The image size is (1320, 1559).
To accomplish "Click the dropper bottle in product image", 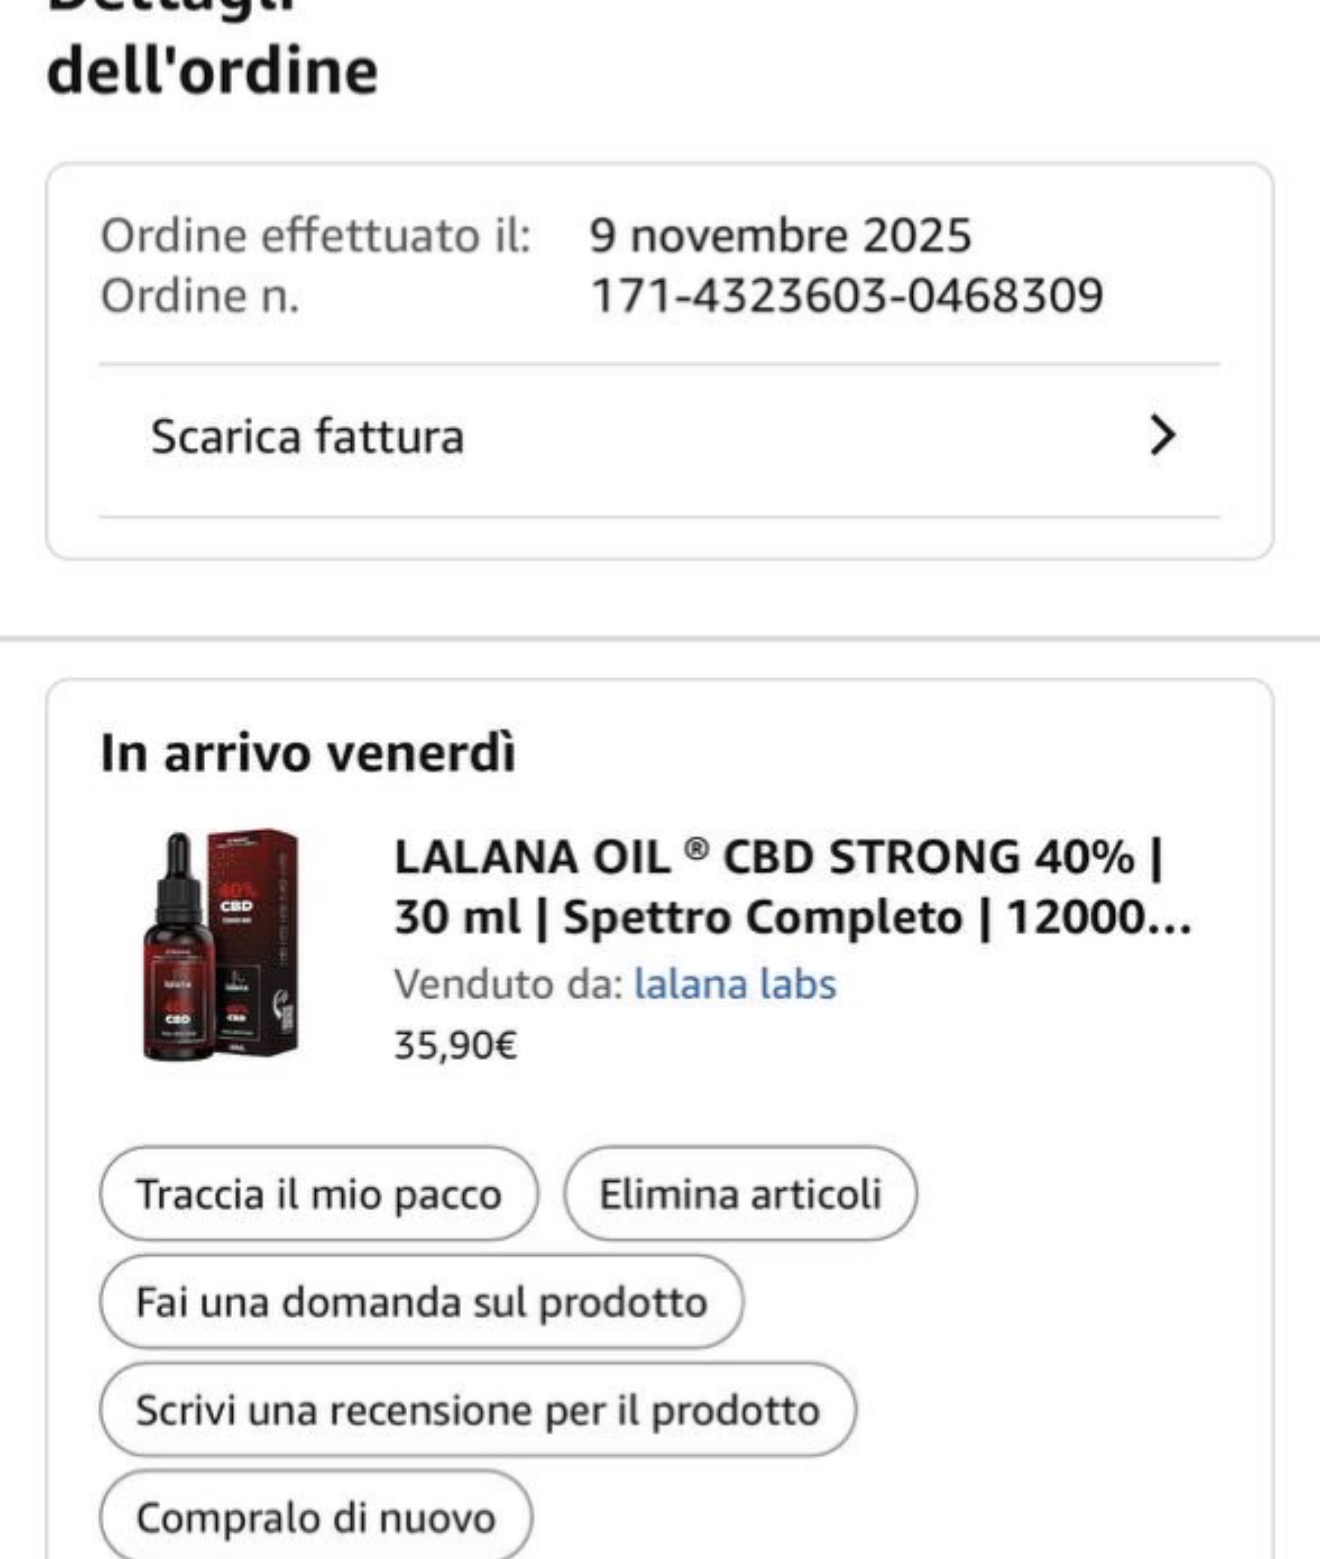I will click(180, 960).
